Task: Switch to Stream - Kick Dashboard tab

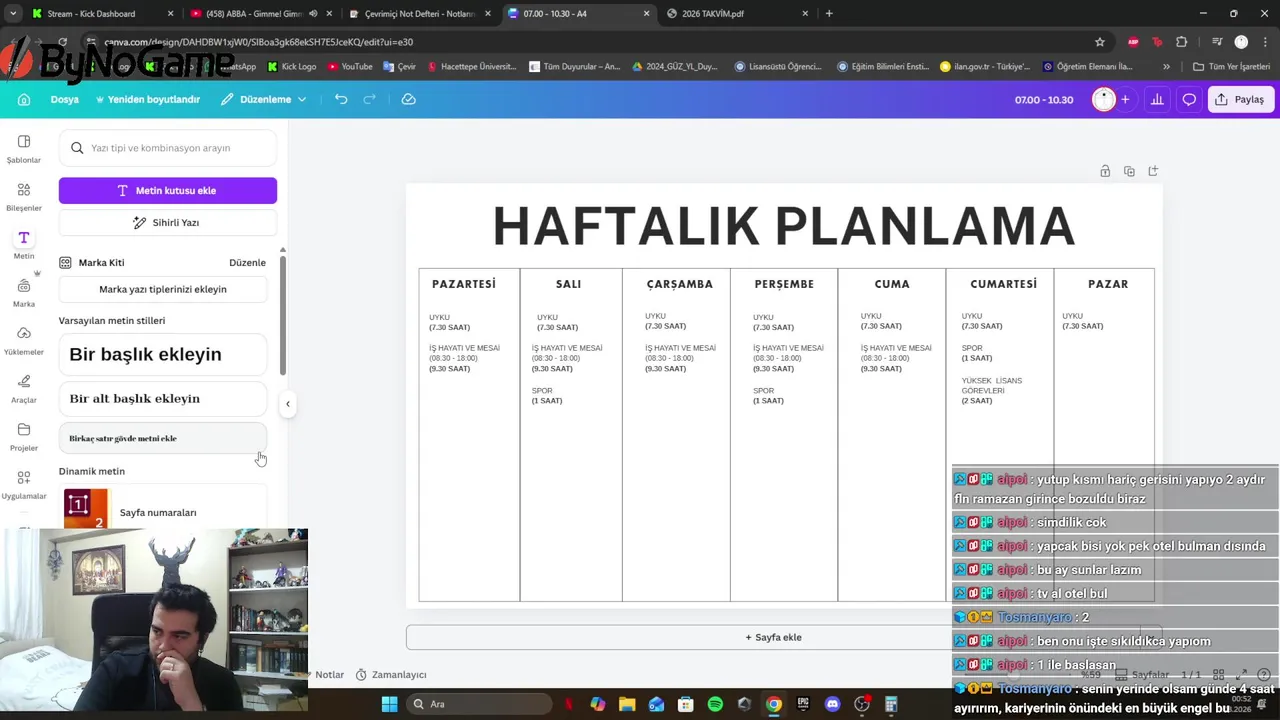Action: (x=102, y=14)
